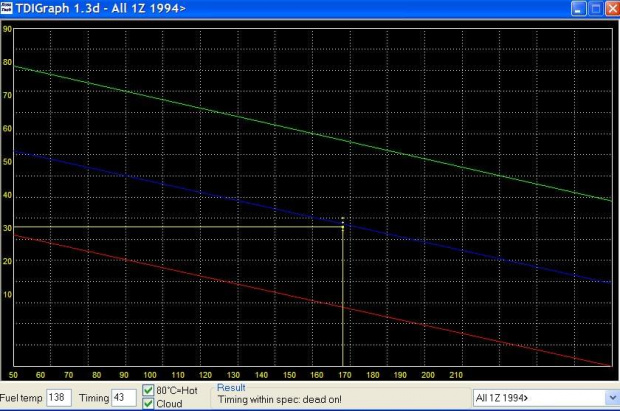Open the engine selection dropdown arrow

point(612,398)
